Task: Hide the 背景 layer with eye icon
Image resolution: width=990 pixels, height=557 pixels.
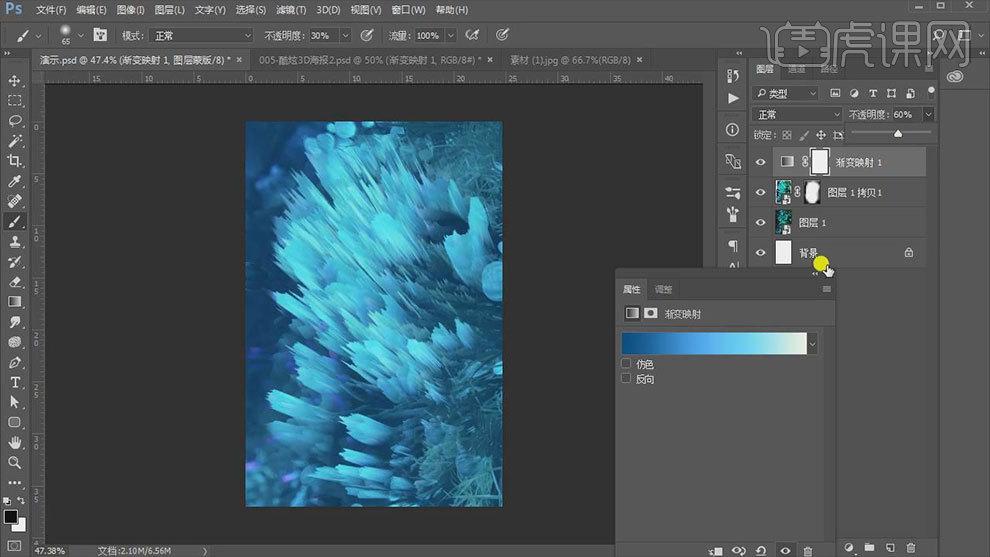Action: [760, 253]
